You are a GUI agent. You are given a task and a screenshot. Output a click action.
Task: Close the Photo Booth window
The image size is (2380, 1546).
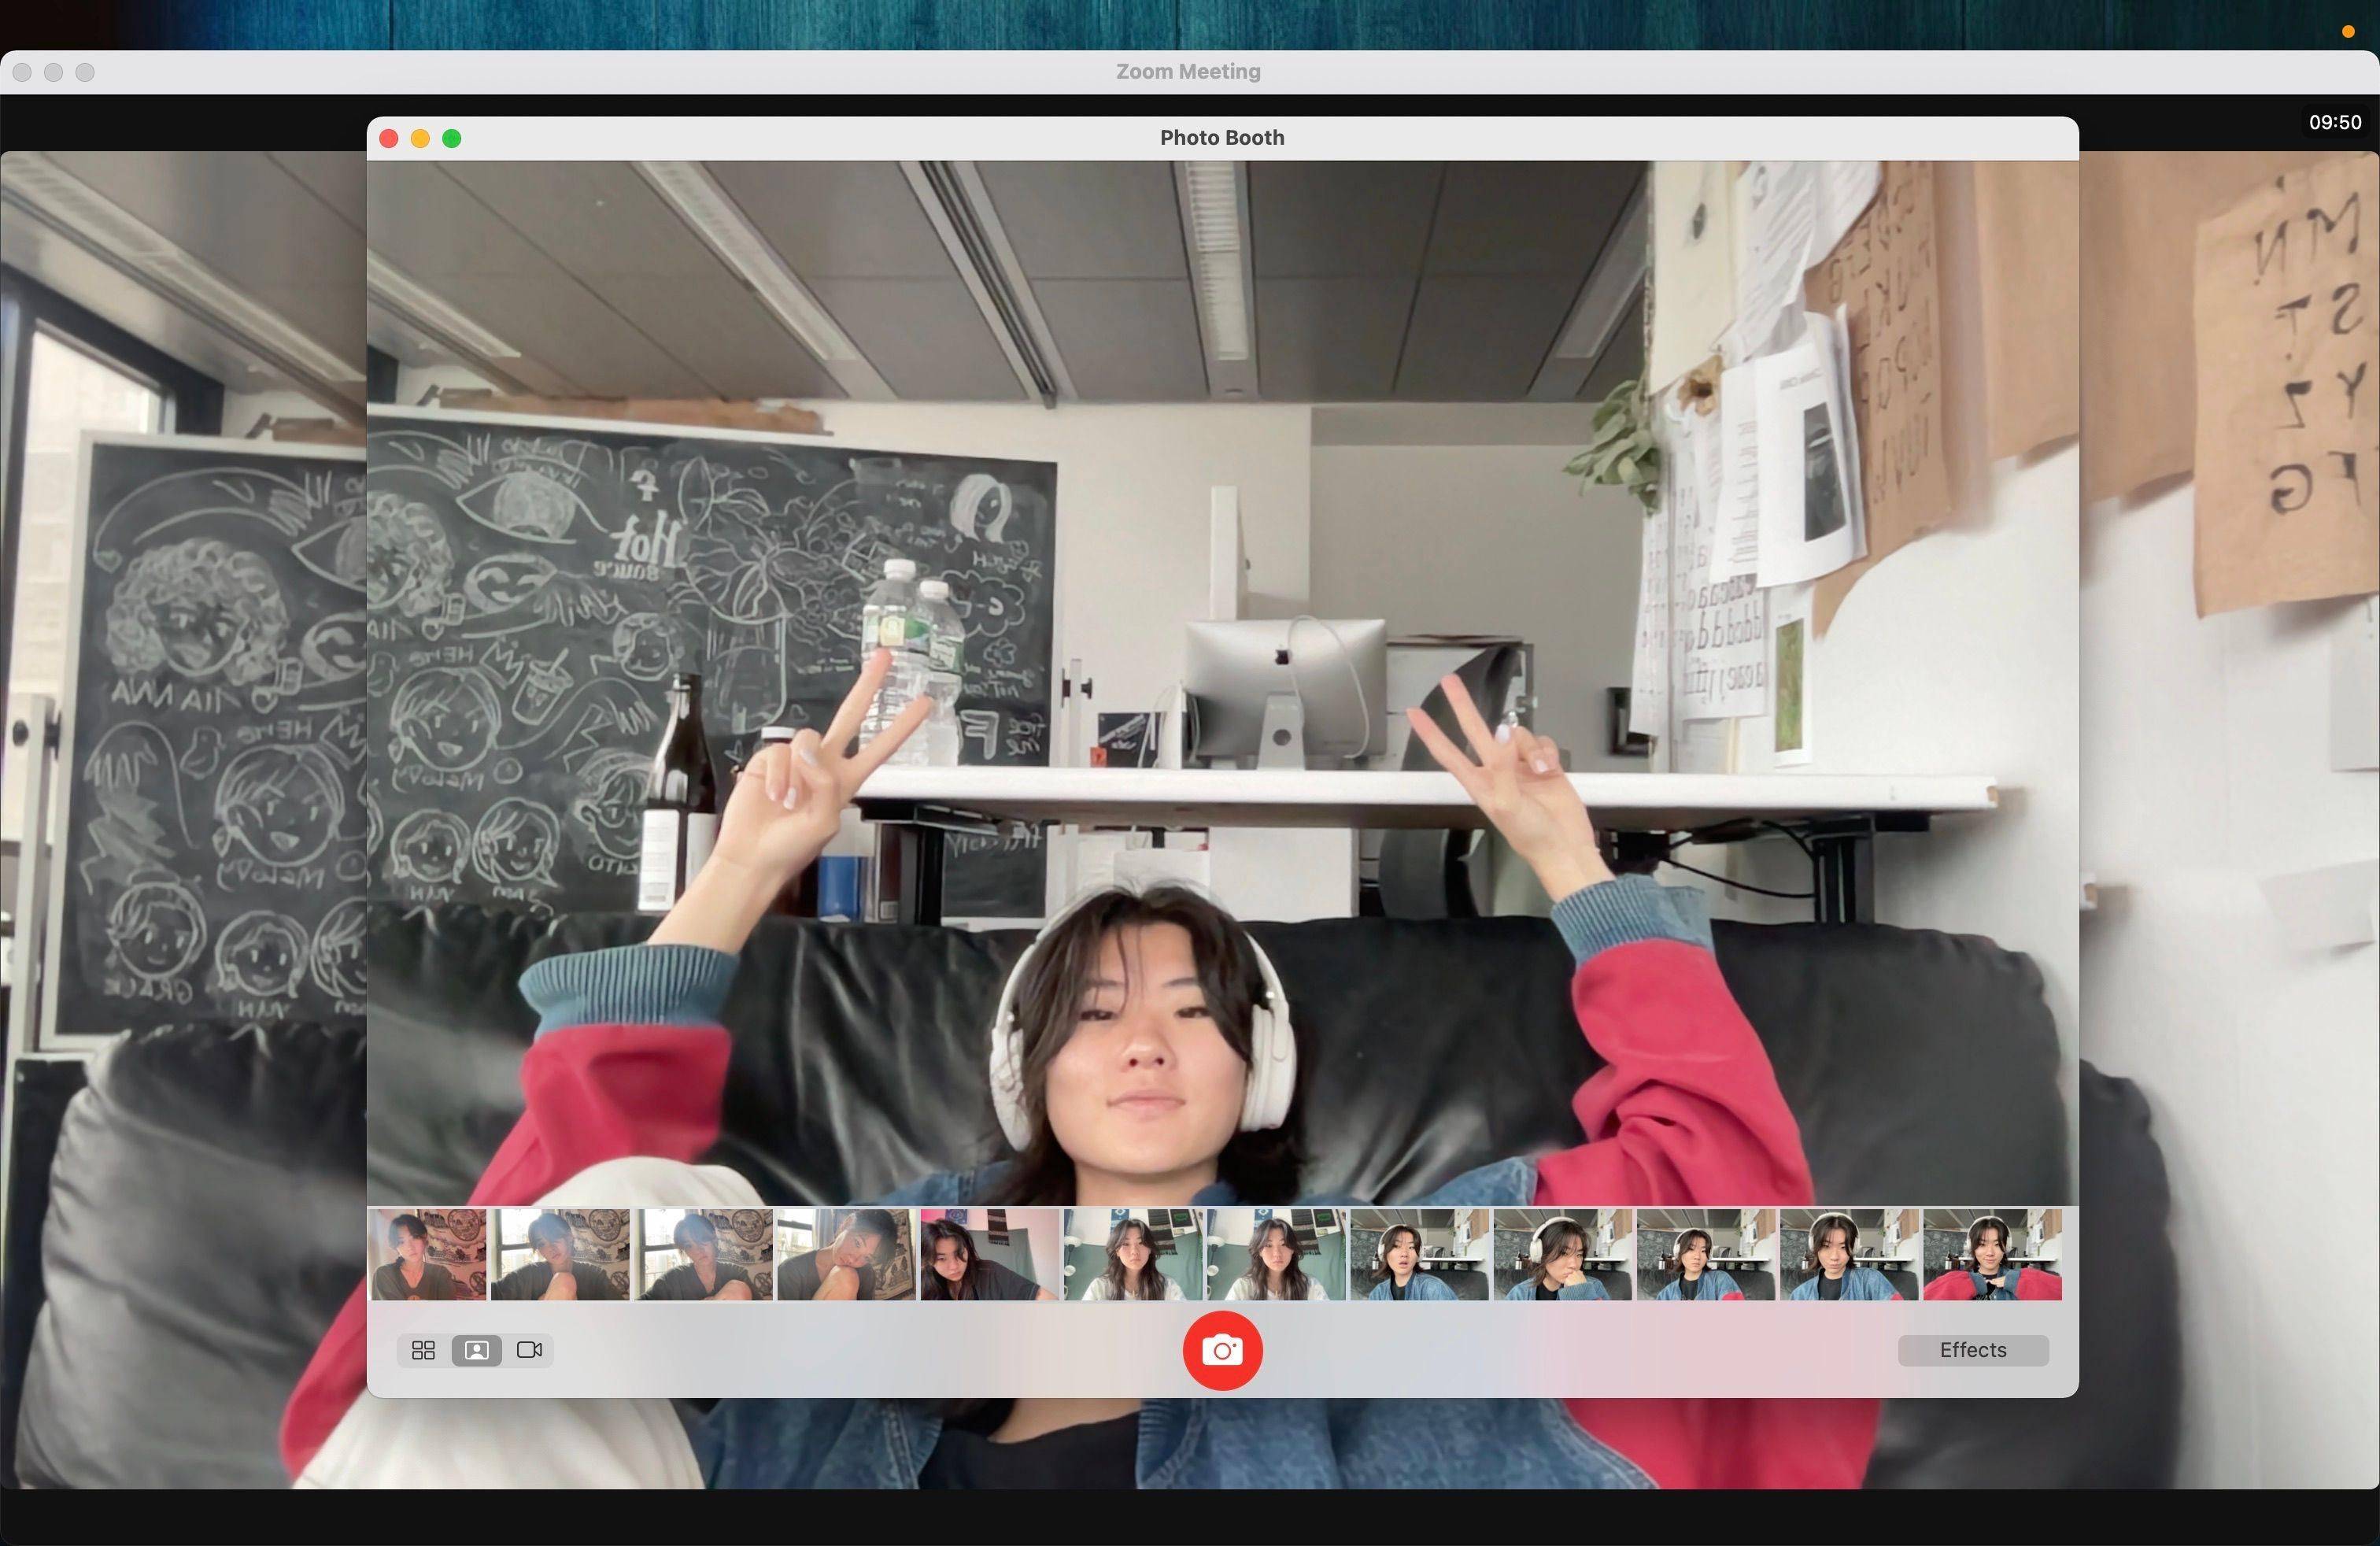[389, 138]
